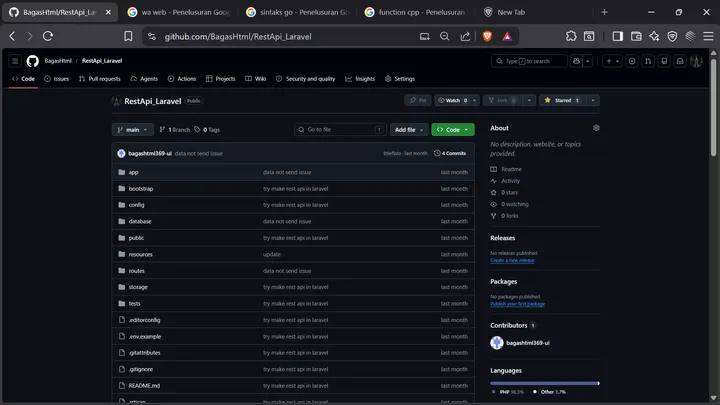Screen dimensions: 720x405
Task: Open GitHub issues icon in header
Action: point(632,61)
